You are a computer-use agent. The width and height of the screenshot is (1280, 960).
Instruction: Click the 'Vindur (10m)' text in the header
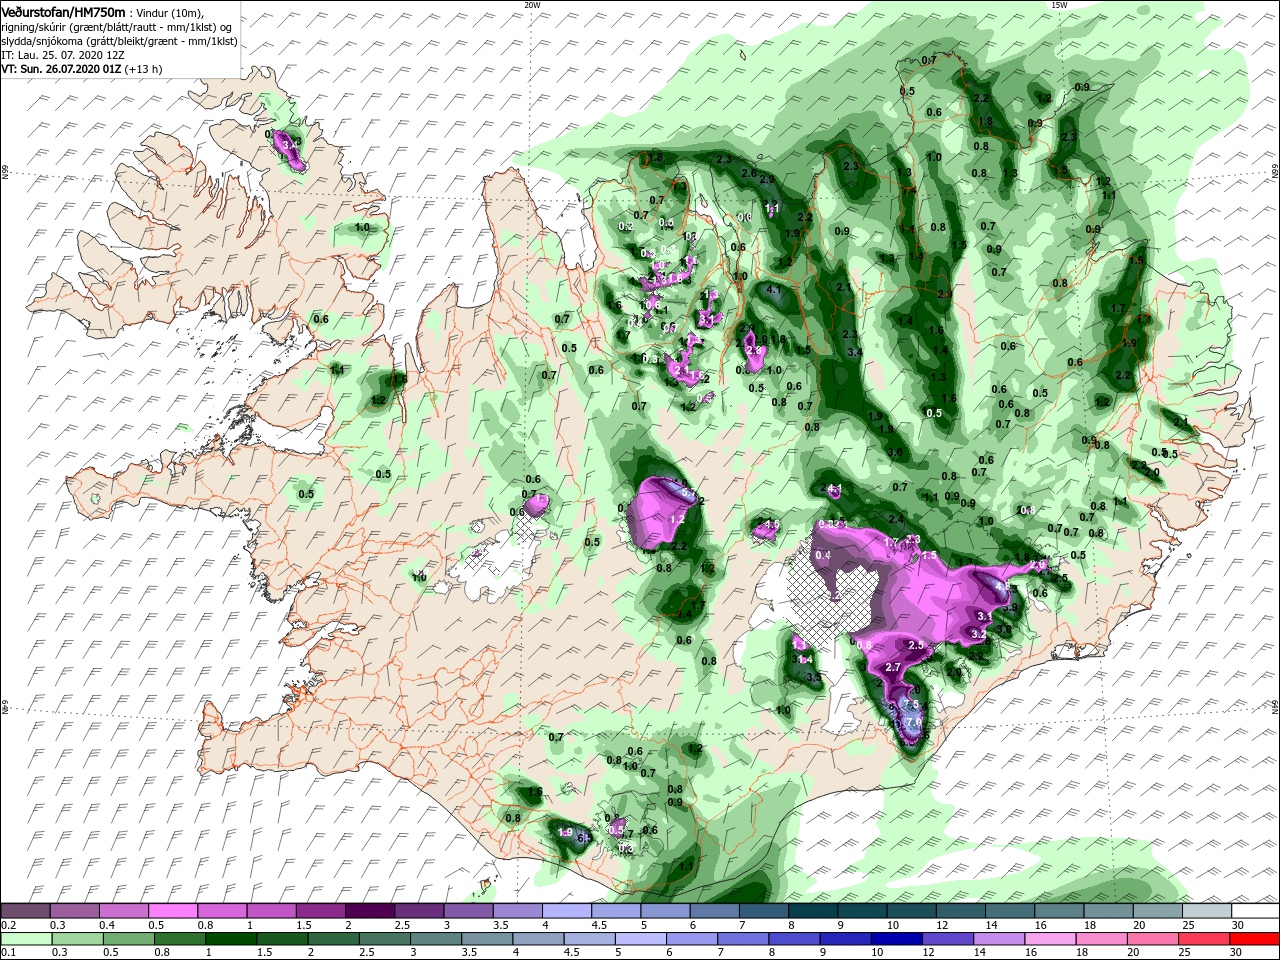pyautogui.click(x=171, y=12)
